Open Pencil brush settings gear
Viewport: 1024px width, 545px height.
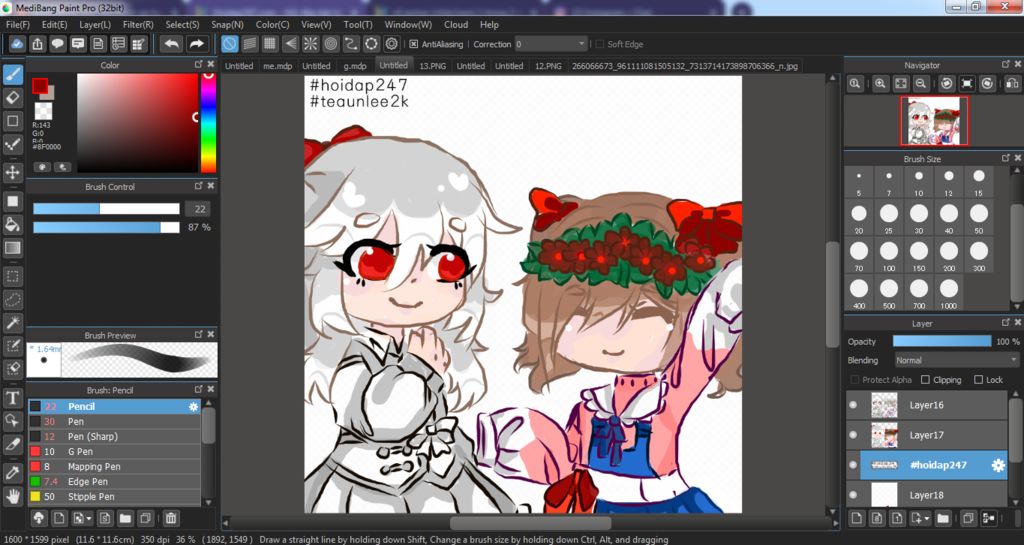pos(193,407)
